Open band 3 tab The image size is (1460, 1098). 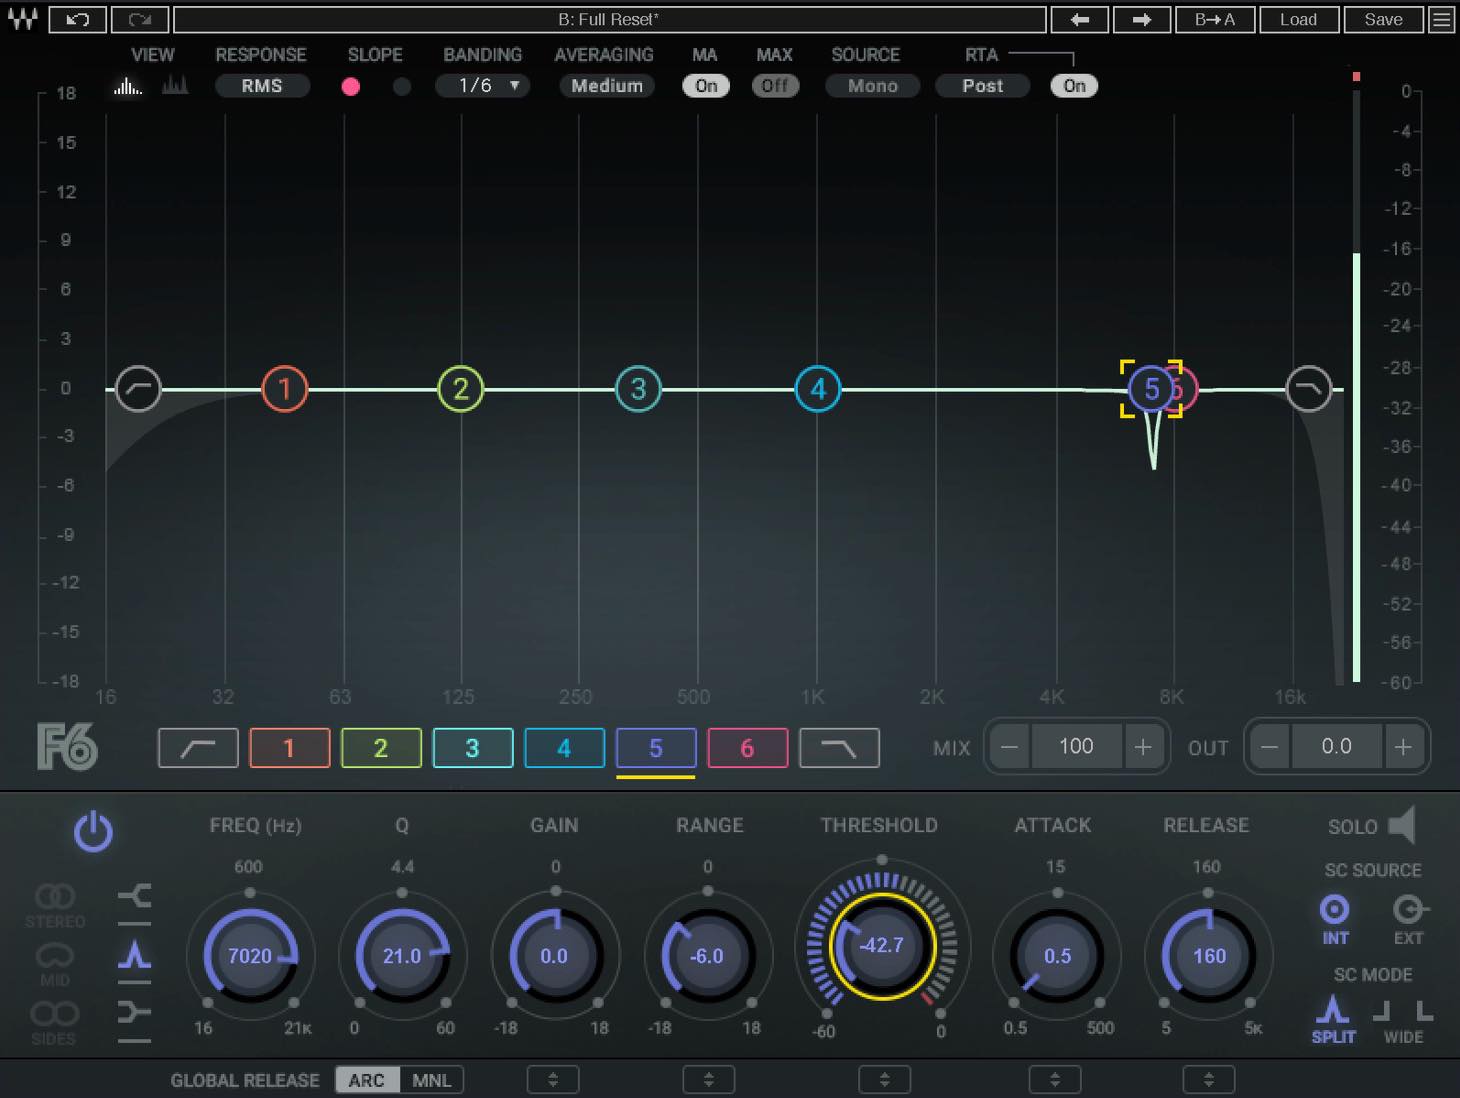click(473, 748)
